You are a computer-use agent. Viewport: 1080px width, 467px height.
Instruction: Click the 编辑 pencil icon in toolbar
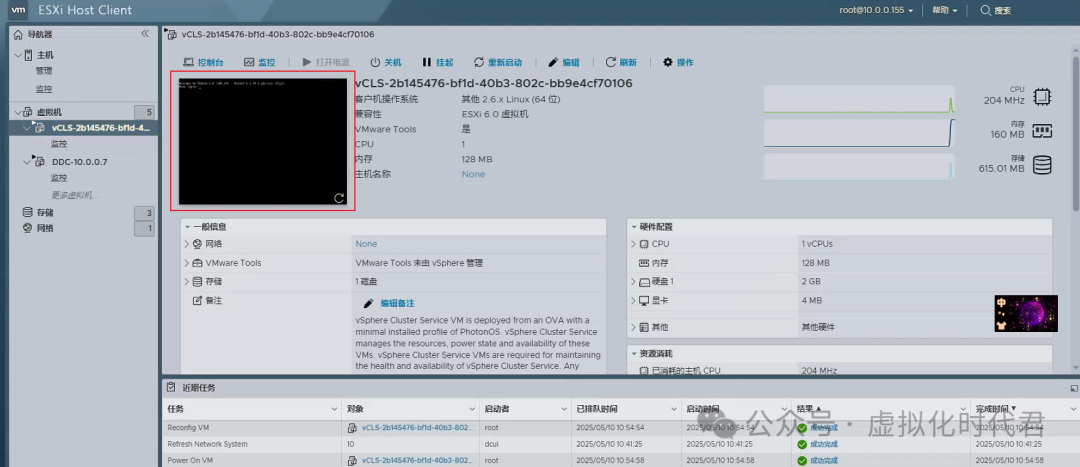point(564,62)
